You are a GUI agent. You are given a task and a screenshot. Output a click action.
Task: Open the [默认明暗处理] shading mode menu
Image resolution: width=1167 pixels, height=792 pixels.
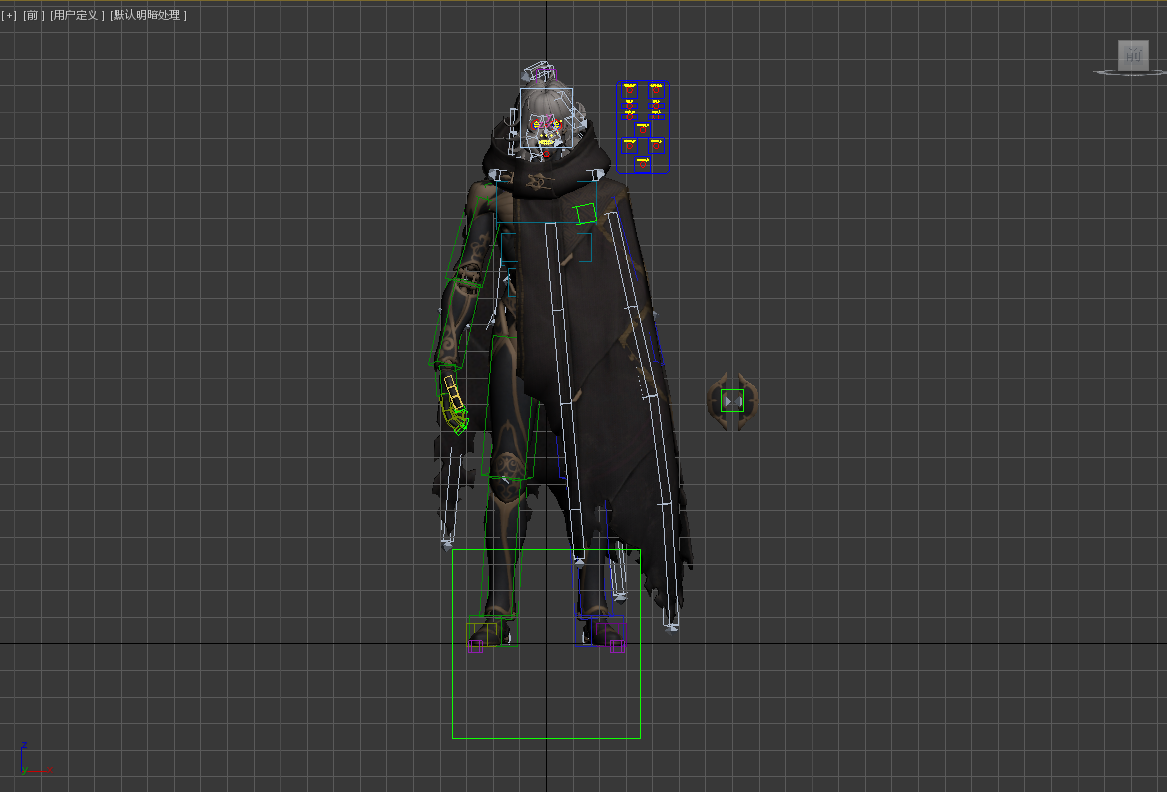coord(148,15)
